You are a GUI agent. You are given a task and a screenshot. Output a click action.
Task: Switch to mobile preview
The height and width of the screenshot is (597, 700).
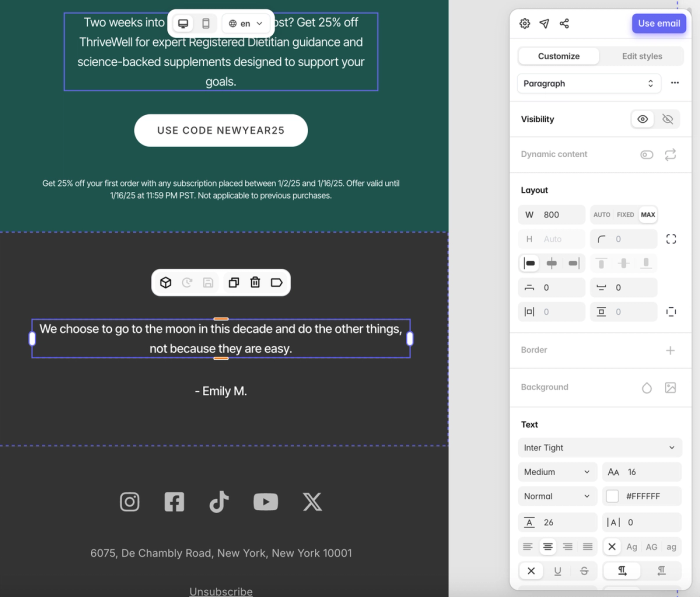[x=206, y=23]
